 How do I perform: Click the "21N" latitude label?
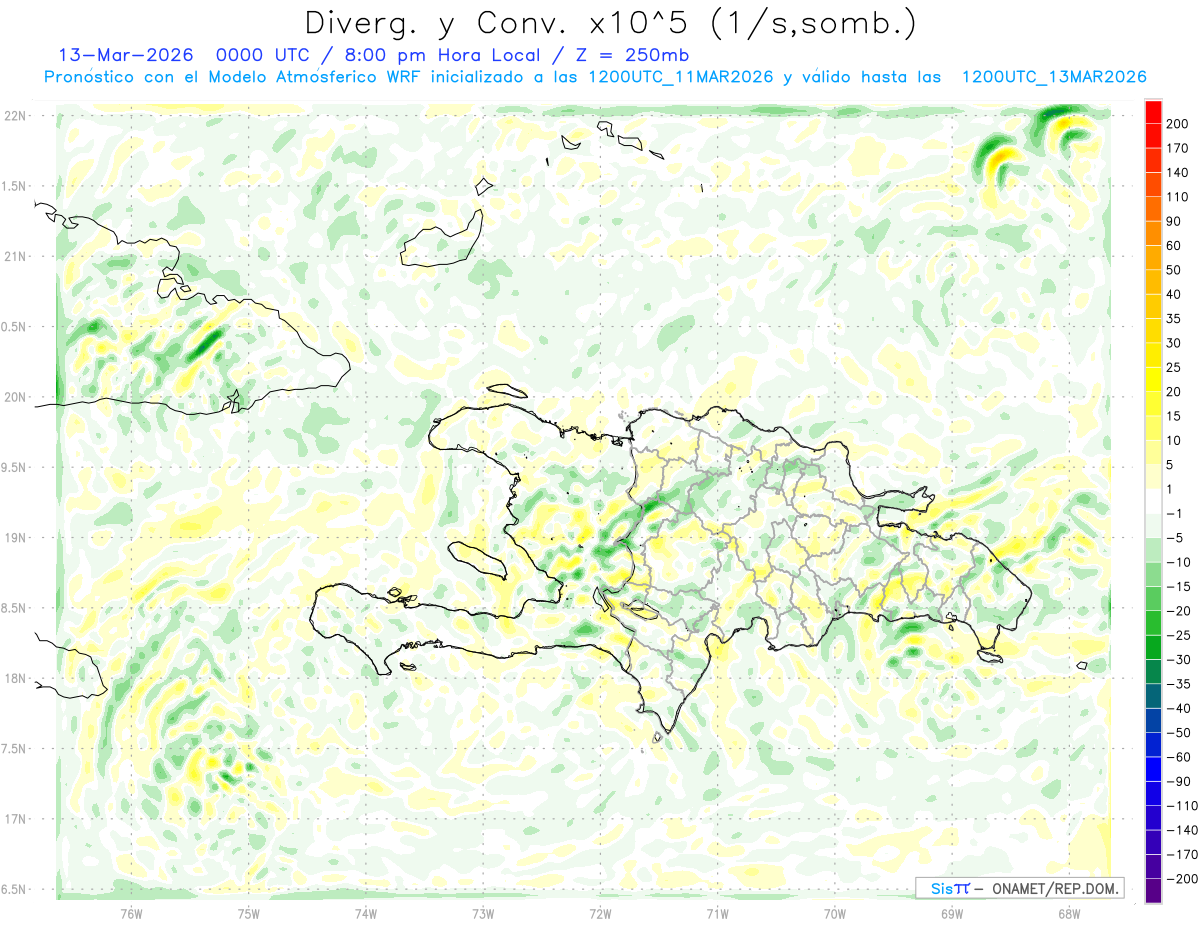tap(16, 256)
